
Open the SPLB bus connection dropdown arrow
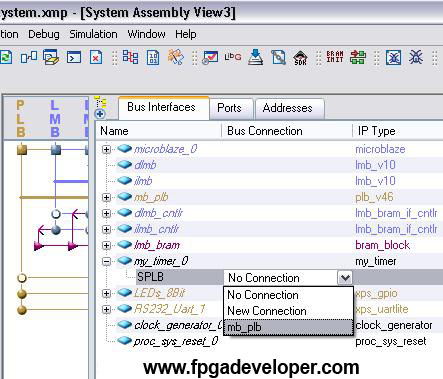pyautogui.click(x=345, y=277)
